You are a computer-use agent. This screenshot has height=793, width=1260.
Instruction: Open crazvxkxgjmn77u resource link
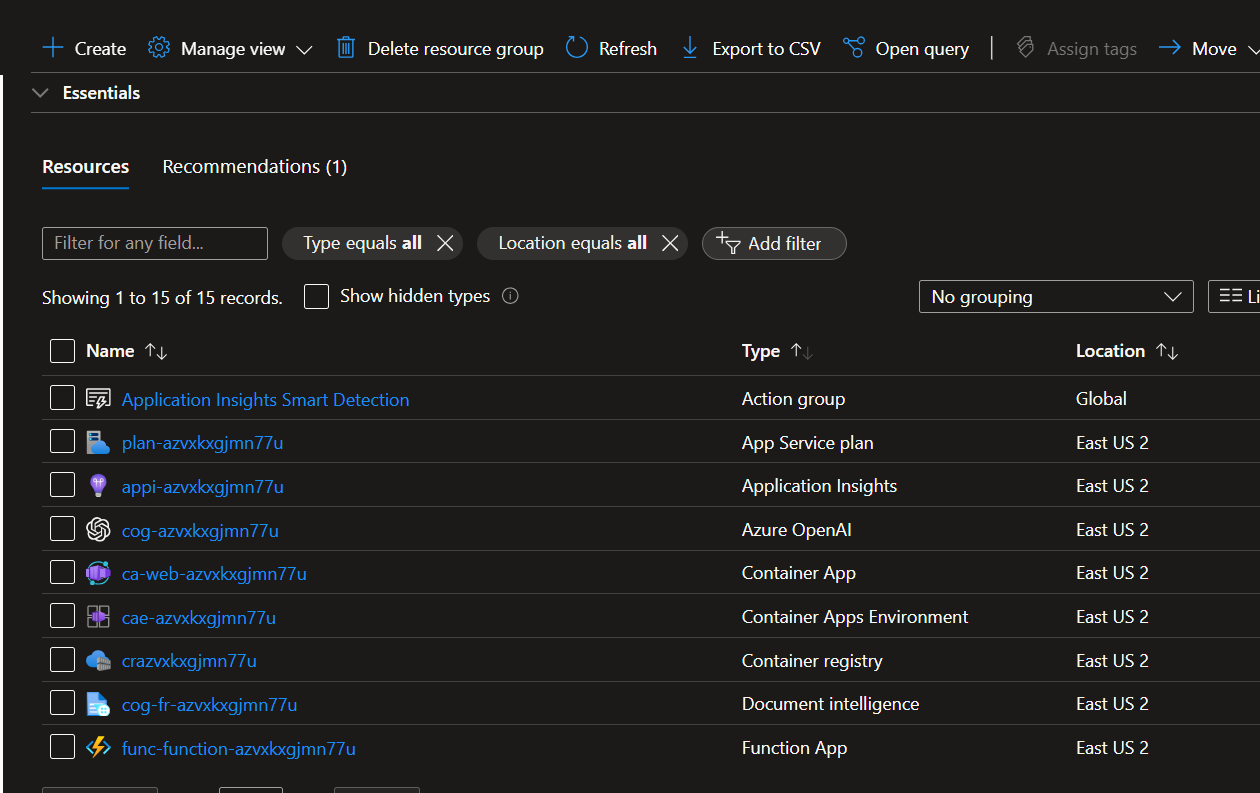[189, 661]
